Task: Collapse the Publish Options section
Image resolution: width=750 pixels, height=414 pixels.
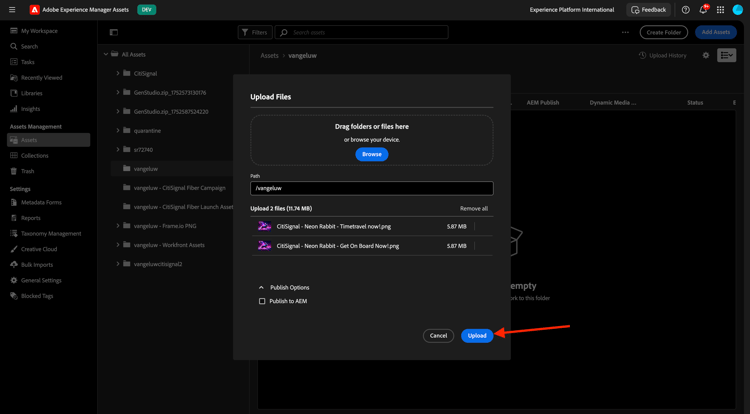Action: click(x=261, y=287)
